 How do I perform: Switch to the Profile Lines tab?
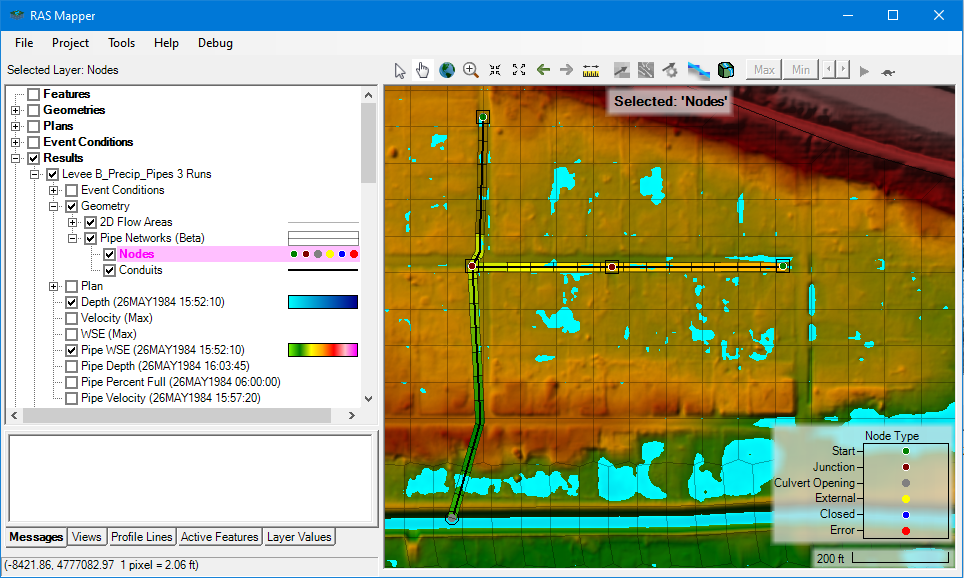(x=141, y=537)
